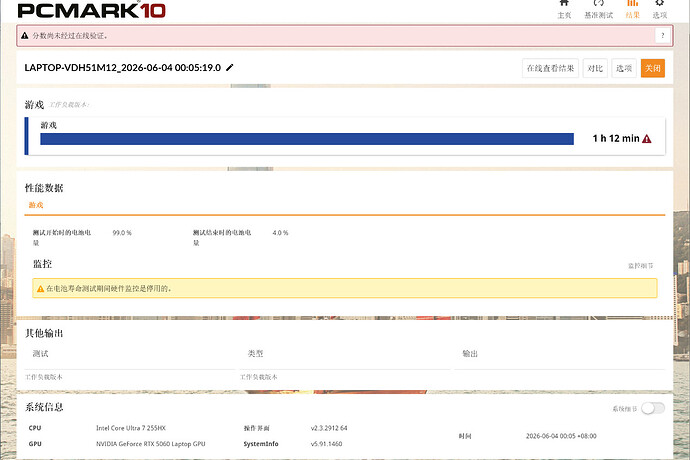The width and height of the screenshot is (690, 460).
Task: Open the Results (结果) chart icon
Action: click(x=632, y=3)
